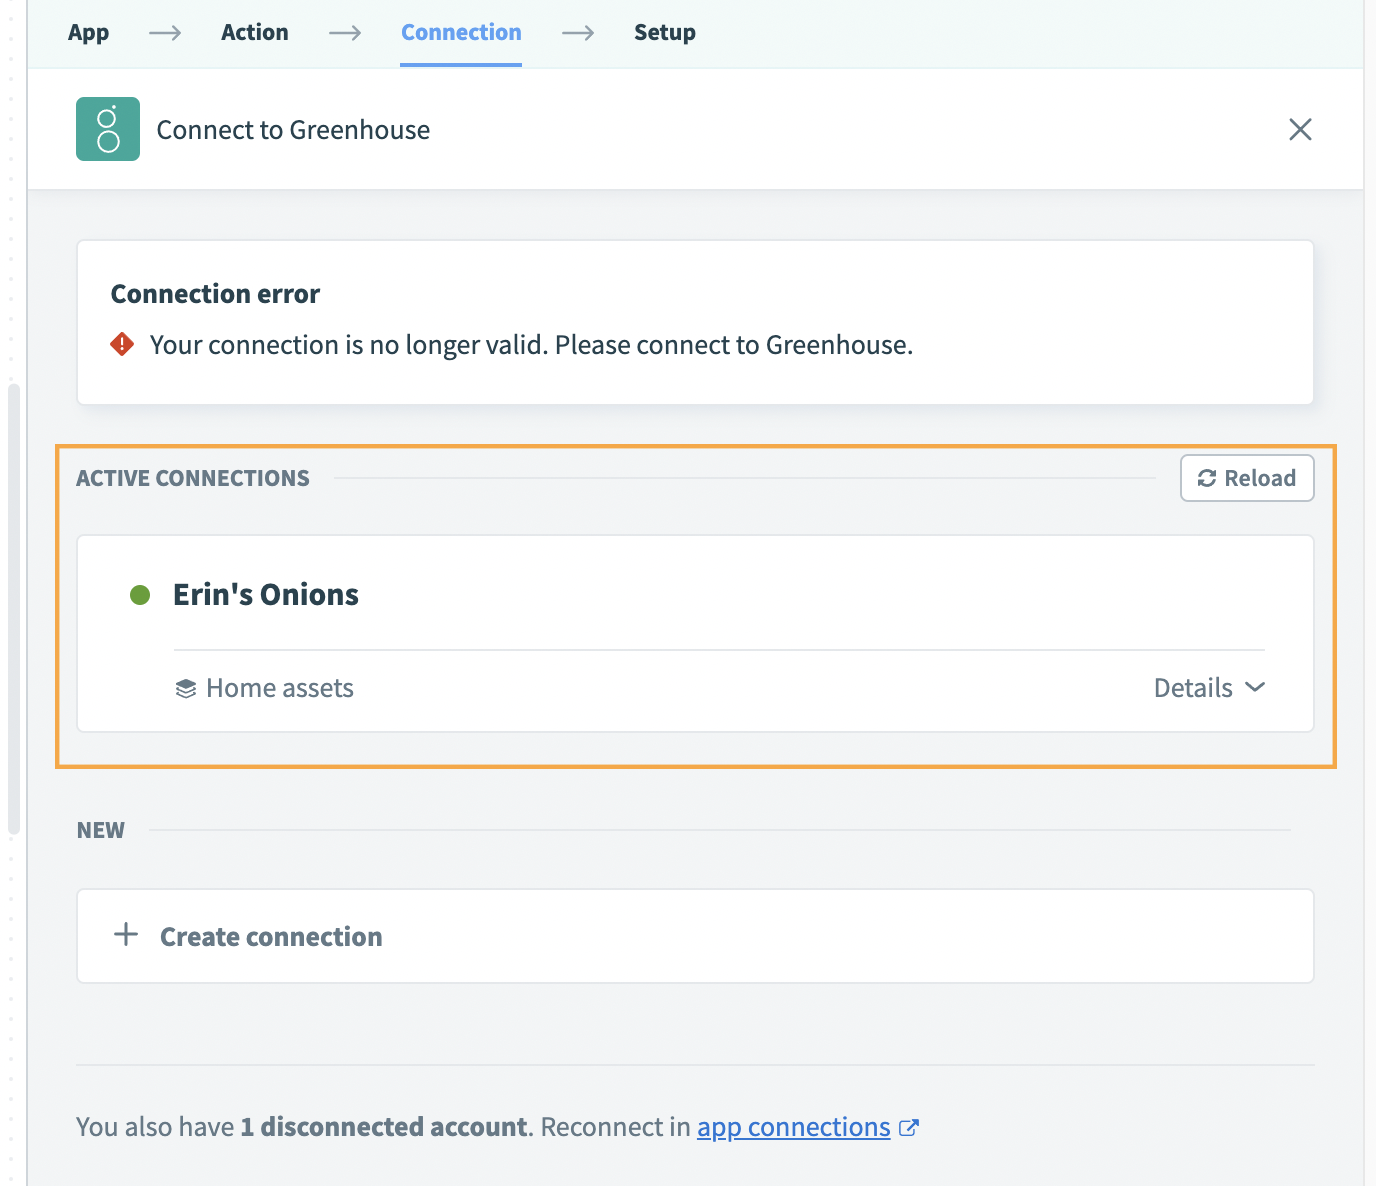1376x1186 pixels.
Task: Click the Greenhouse app logo
Action: pos(108,129)
